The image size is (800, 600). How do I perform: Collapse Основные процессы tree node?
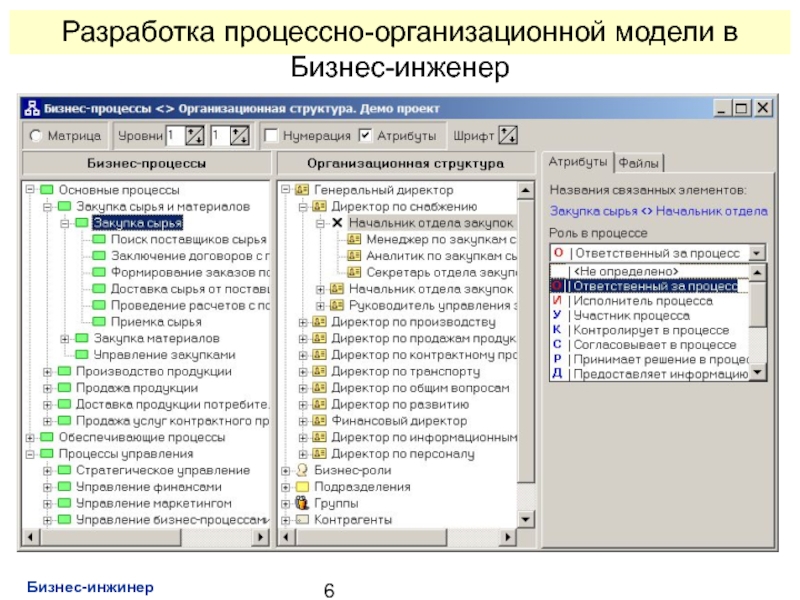click(x=30, y=190)
